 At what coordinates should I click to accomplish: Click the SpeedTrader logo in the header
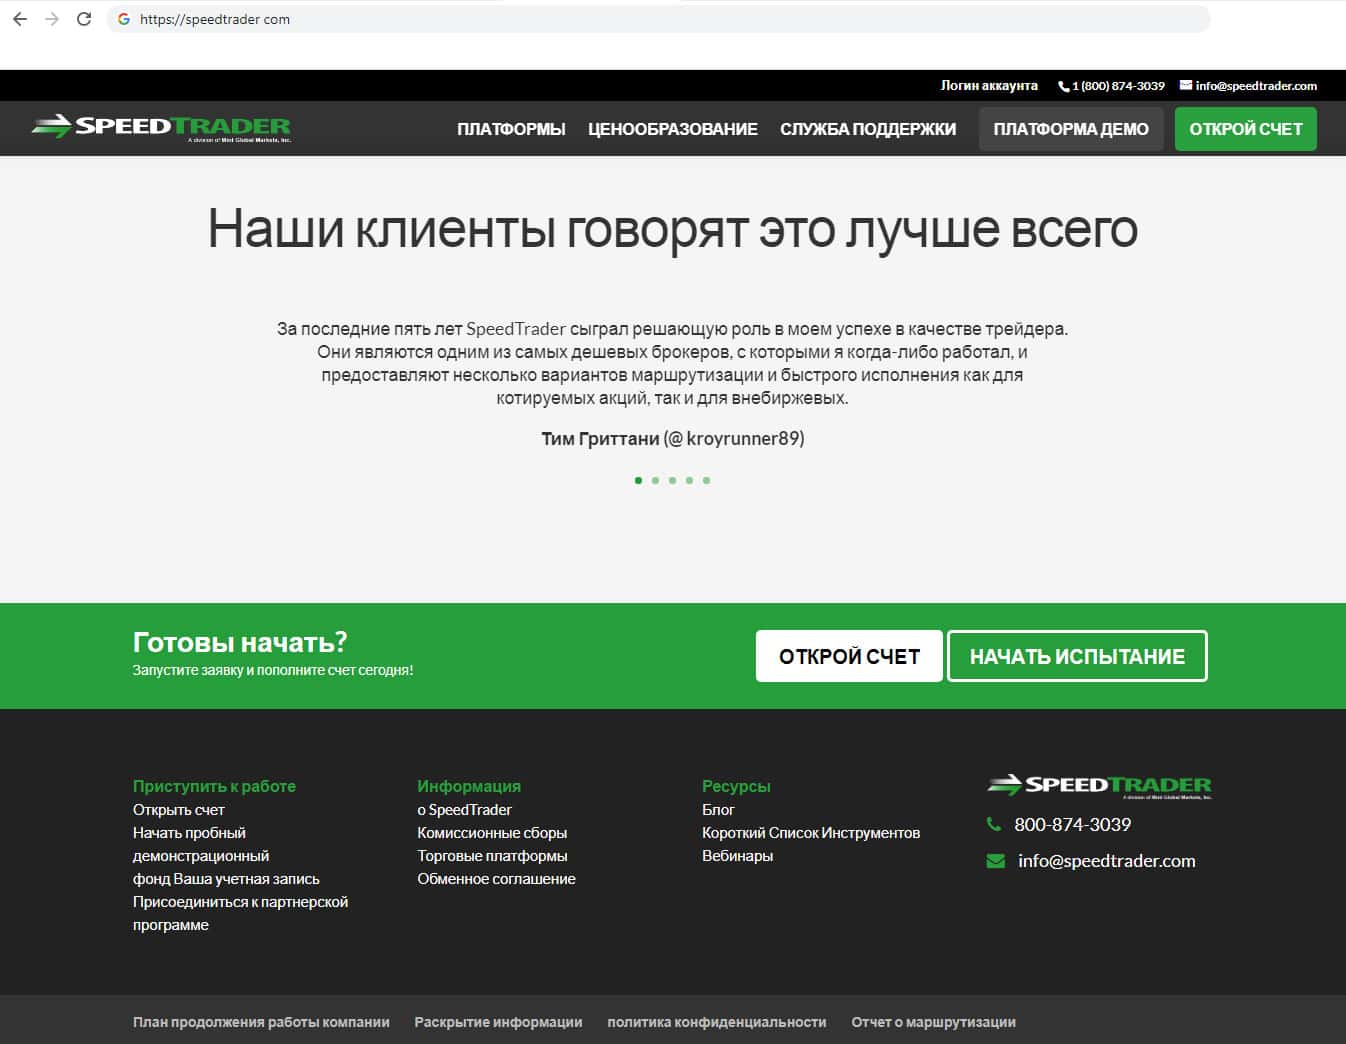tap(161, 127)
